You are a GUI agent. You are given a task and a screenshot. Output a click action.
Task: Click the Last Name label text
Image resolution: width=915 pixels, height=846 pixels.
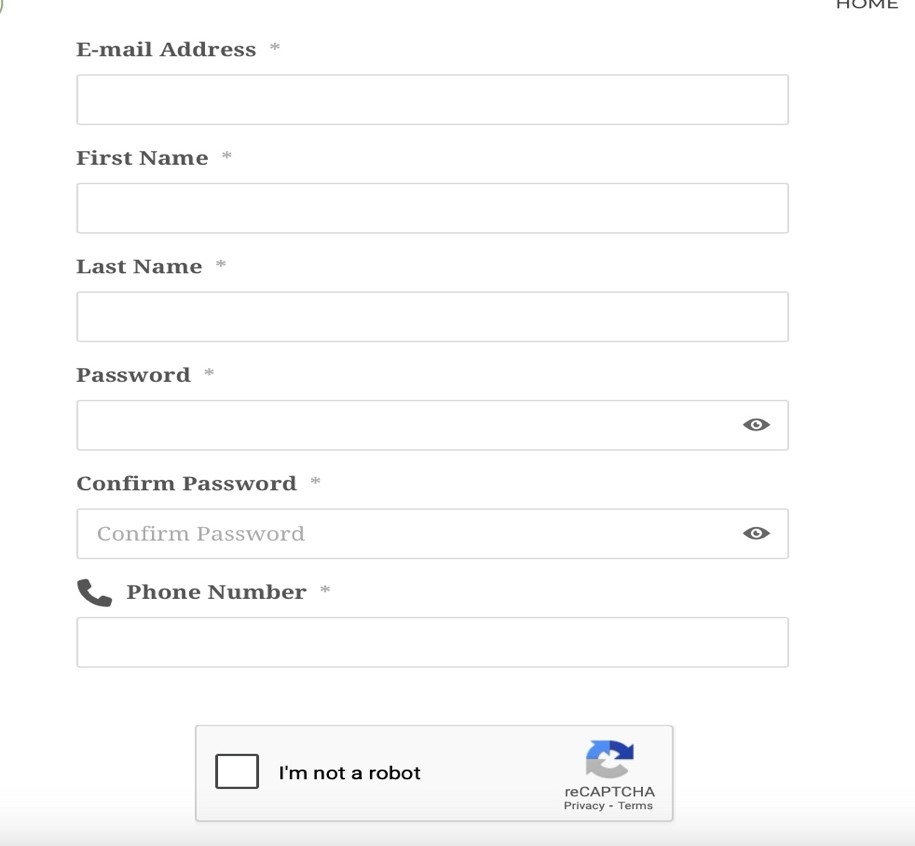pos(139,267)
